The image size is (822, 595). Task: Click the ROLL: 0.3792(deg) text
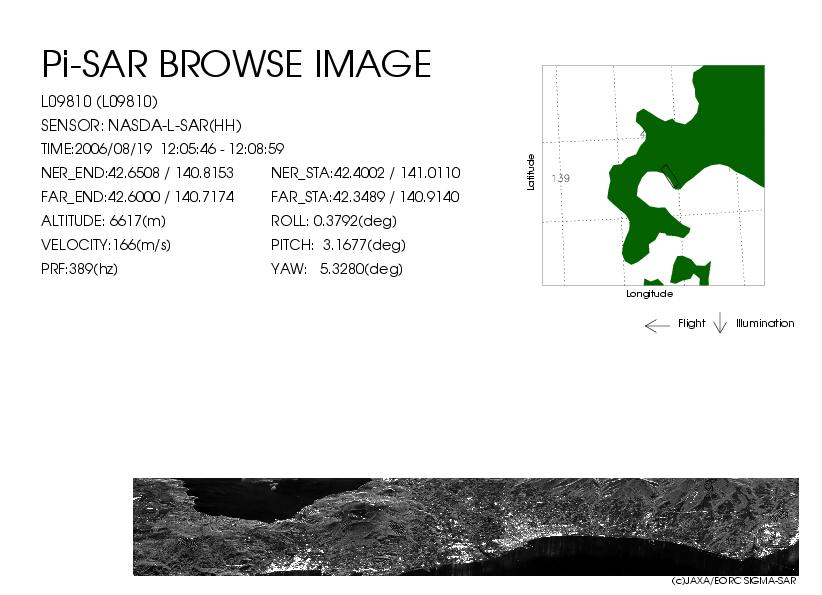point(333,221)
